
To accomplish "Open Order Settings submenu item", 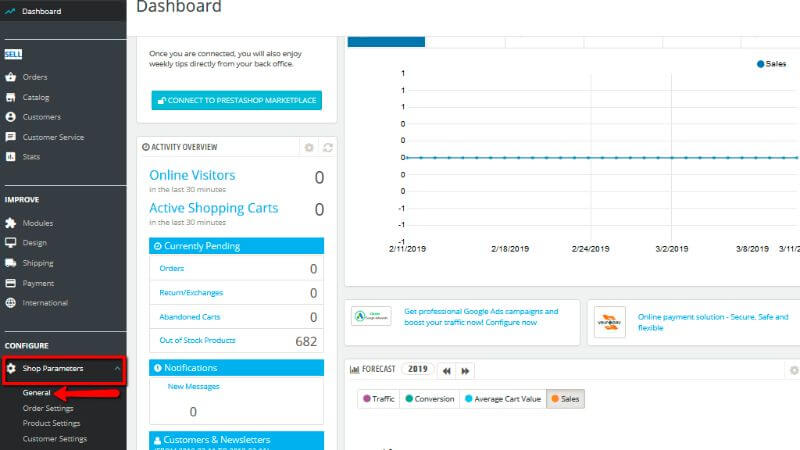I will [48, 408].
